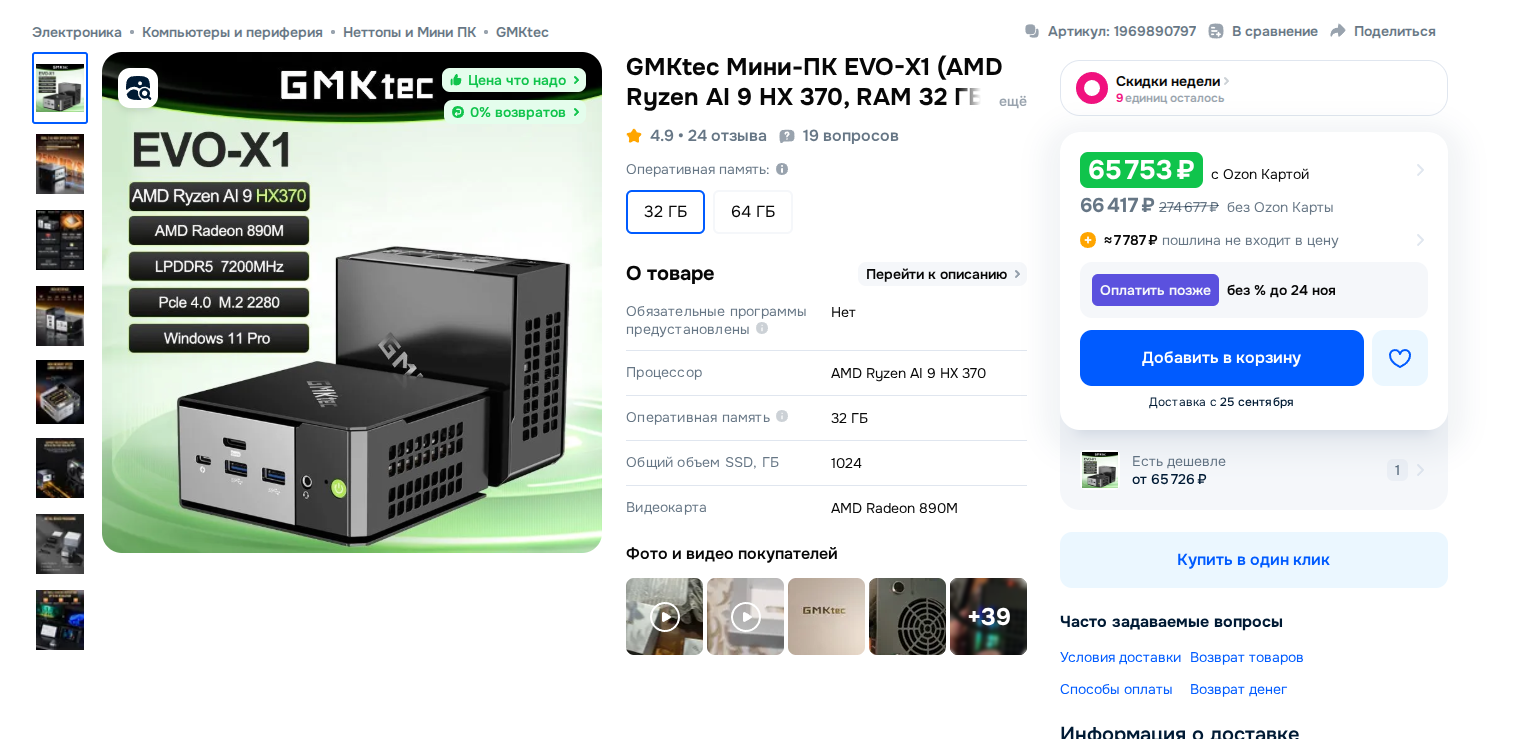Image resolution: width=1515 pixels, height=739 pixels.
Task: Play the first customer video thumbnail
Action: click(x=665, y=616)
